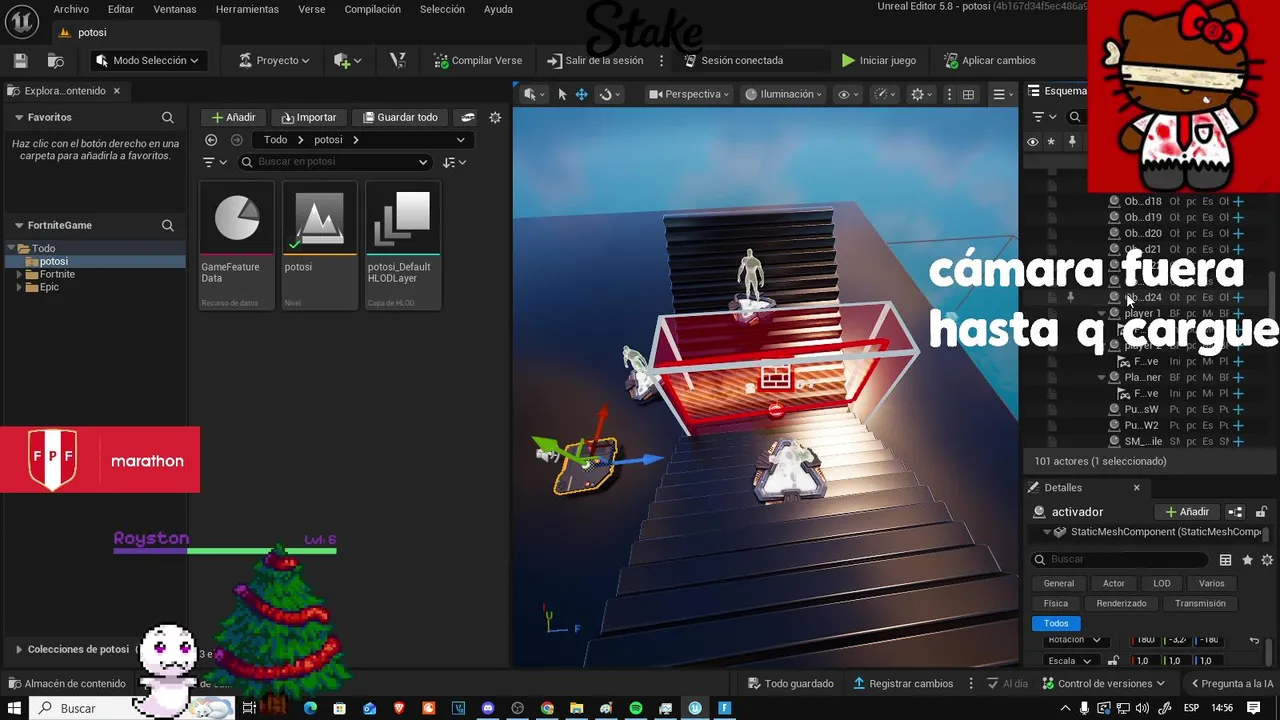The width and height of the screenshot is (1280, 720).
Task: Focus the Buscar en potosi search field
Action: tap(335, 162)
